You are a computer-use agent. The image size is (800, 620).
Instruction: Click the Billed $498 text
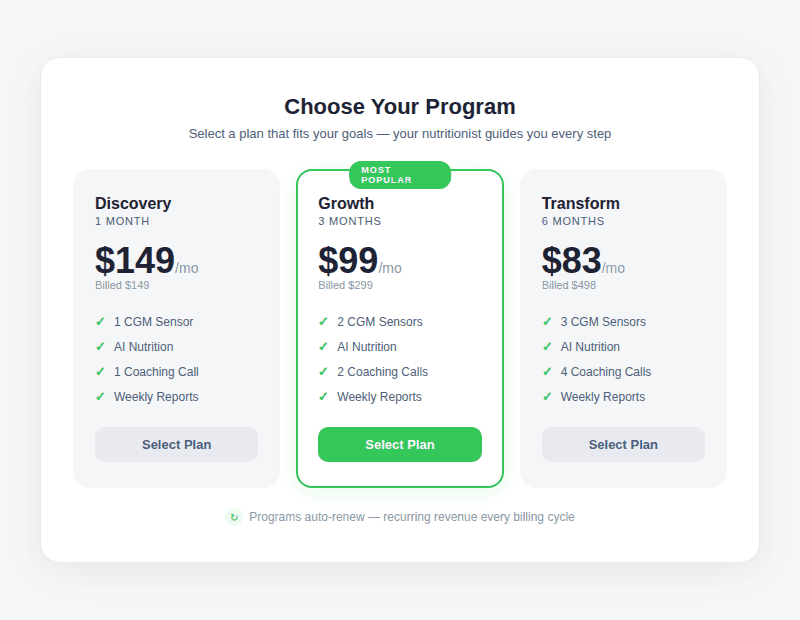[x=569, y=285]
